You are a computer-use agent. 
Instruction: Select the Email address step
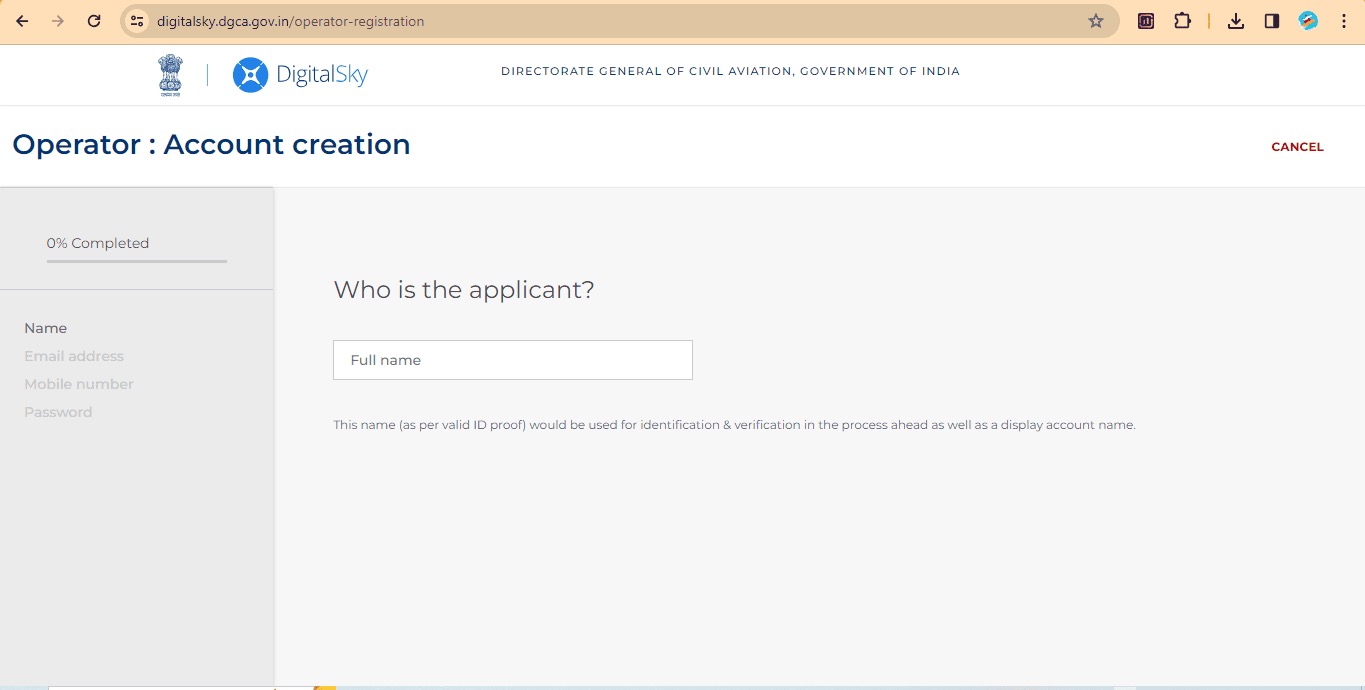(74, 356)
